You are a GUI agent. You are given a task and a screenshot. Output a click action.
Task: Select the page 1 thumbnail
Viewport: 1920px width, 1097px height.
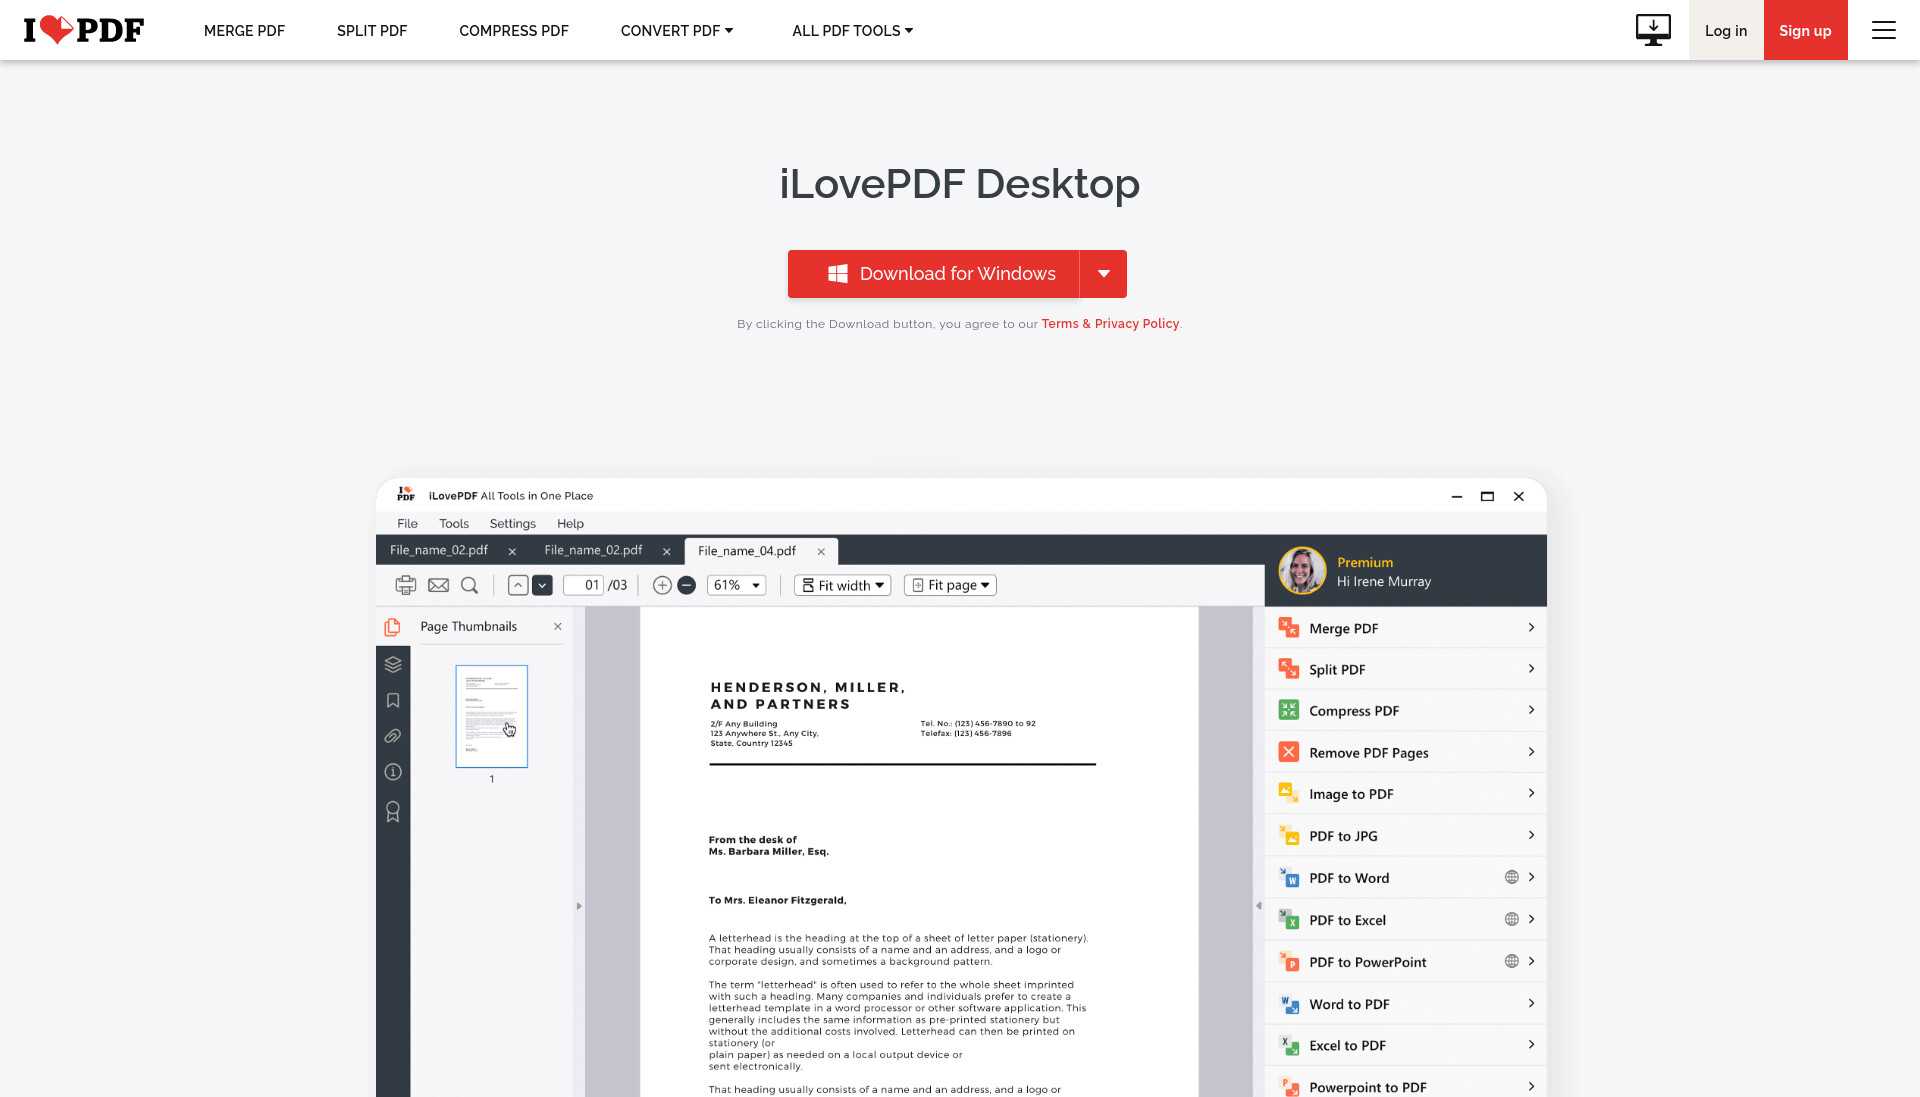pyautogui.click(x=491, y=716)
